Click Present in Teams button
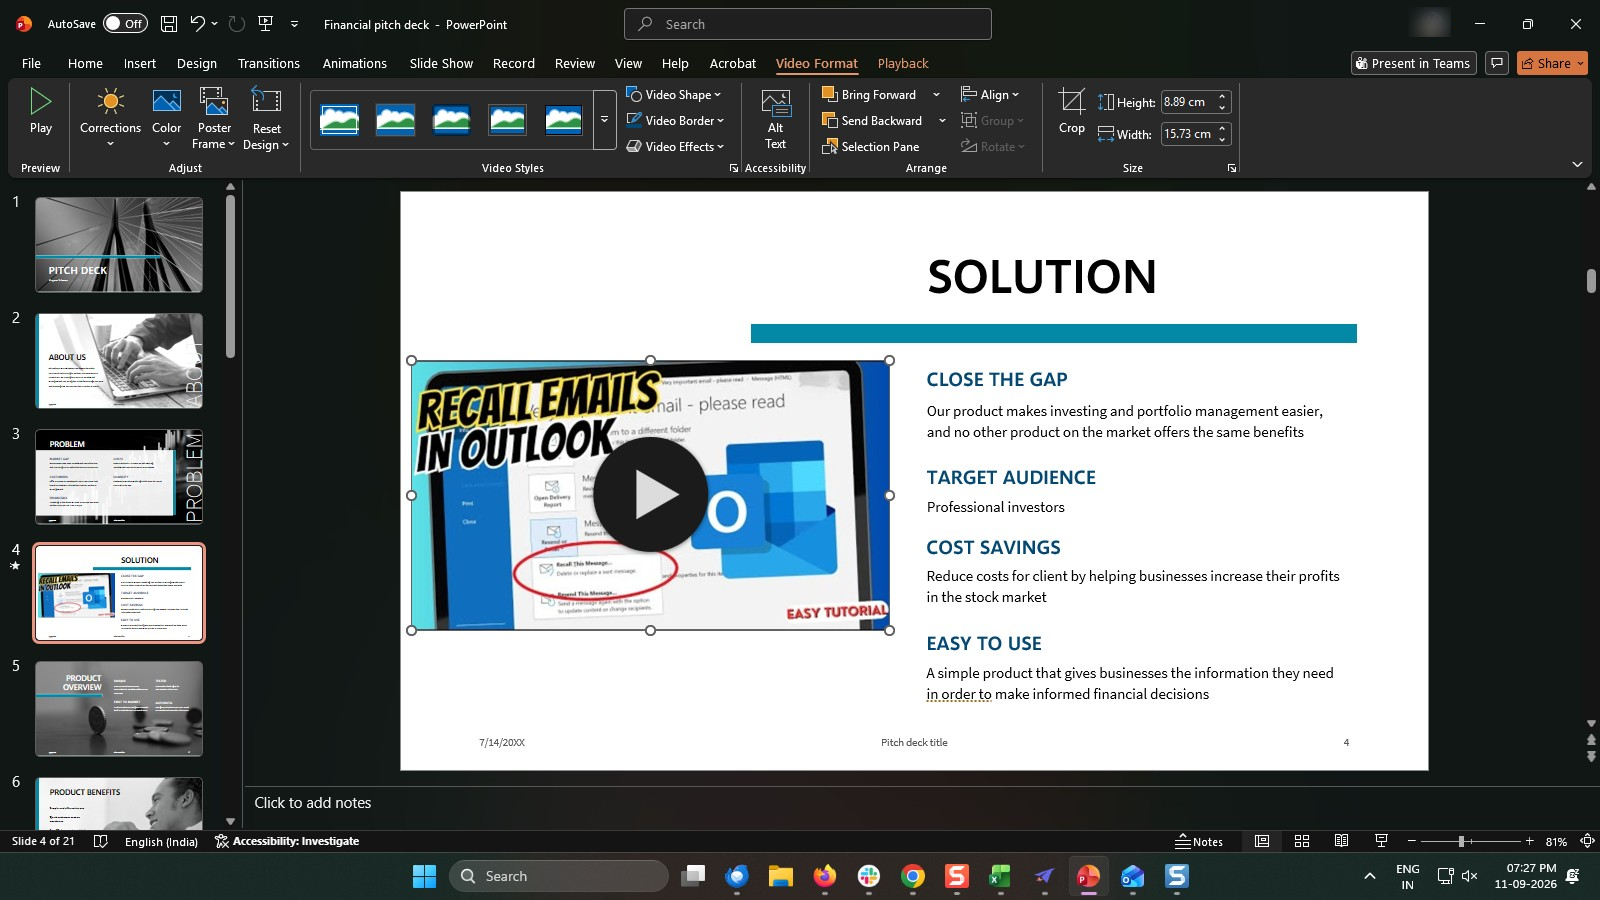This screenshot has height=900, width=1600. point(1413,63)
